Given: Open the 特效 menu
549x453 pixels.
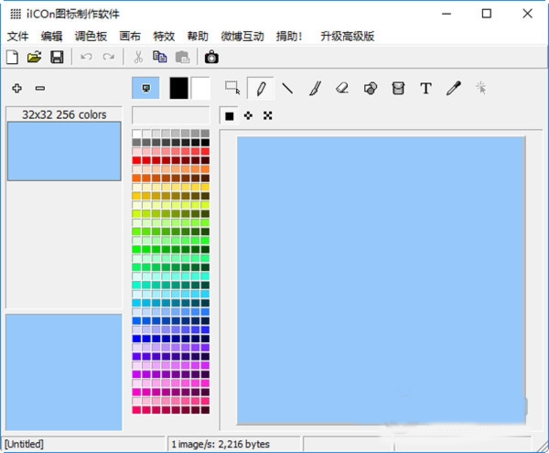Looking at the screenshot, I should point(164,36).
